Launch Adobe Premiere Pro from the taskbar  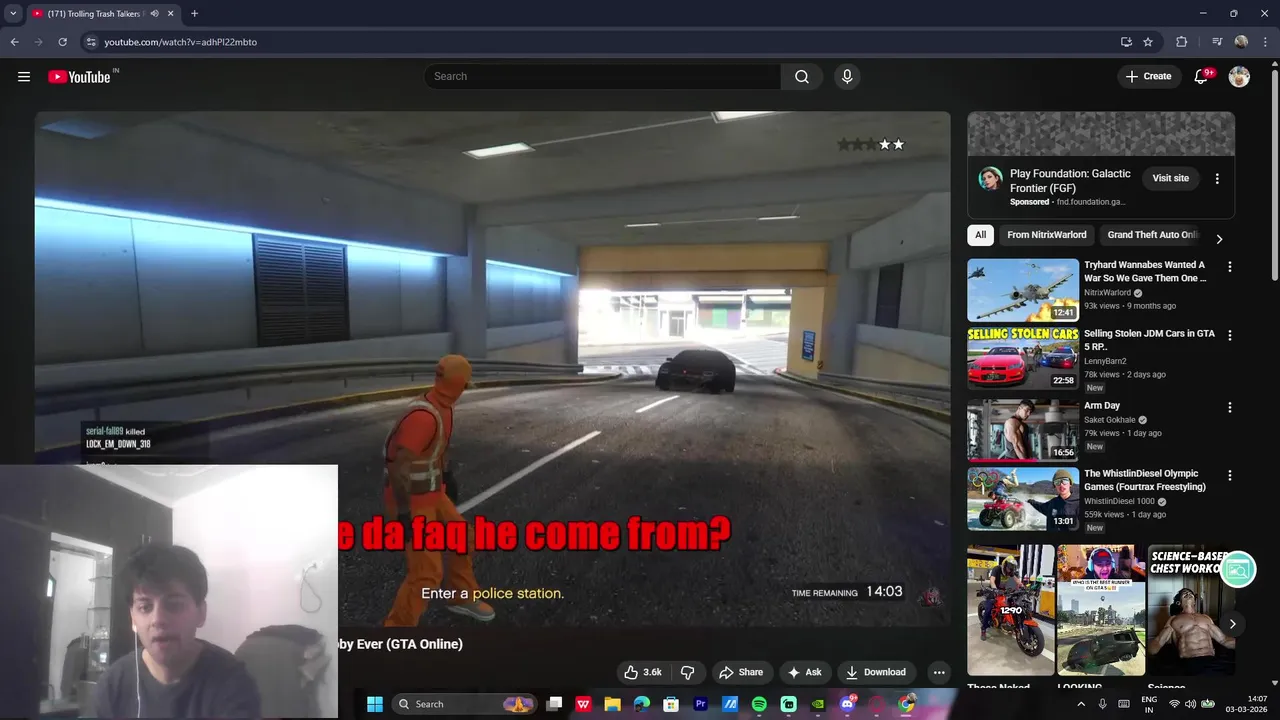(700, 704)
